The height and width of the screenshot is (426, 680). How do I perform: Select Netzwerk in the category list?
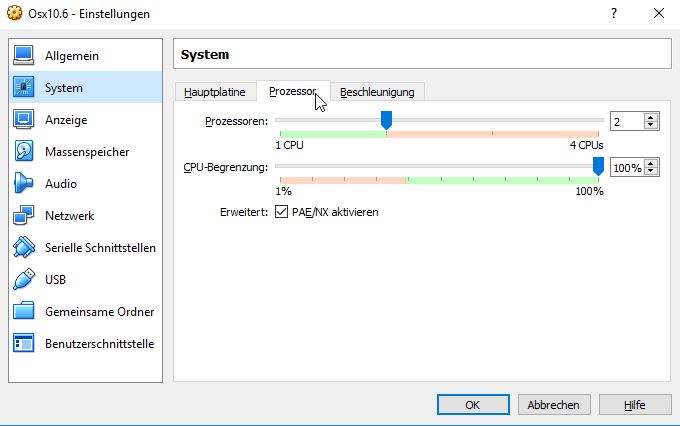point(69,216)
